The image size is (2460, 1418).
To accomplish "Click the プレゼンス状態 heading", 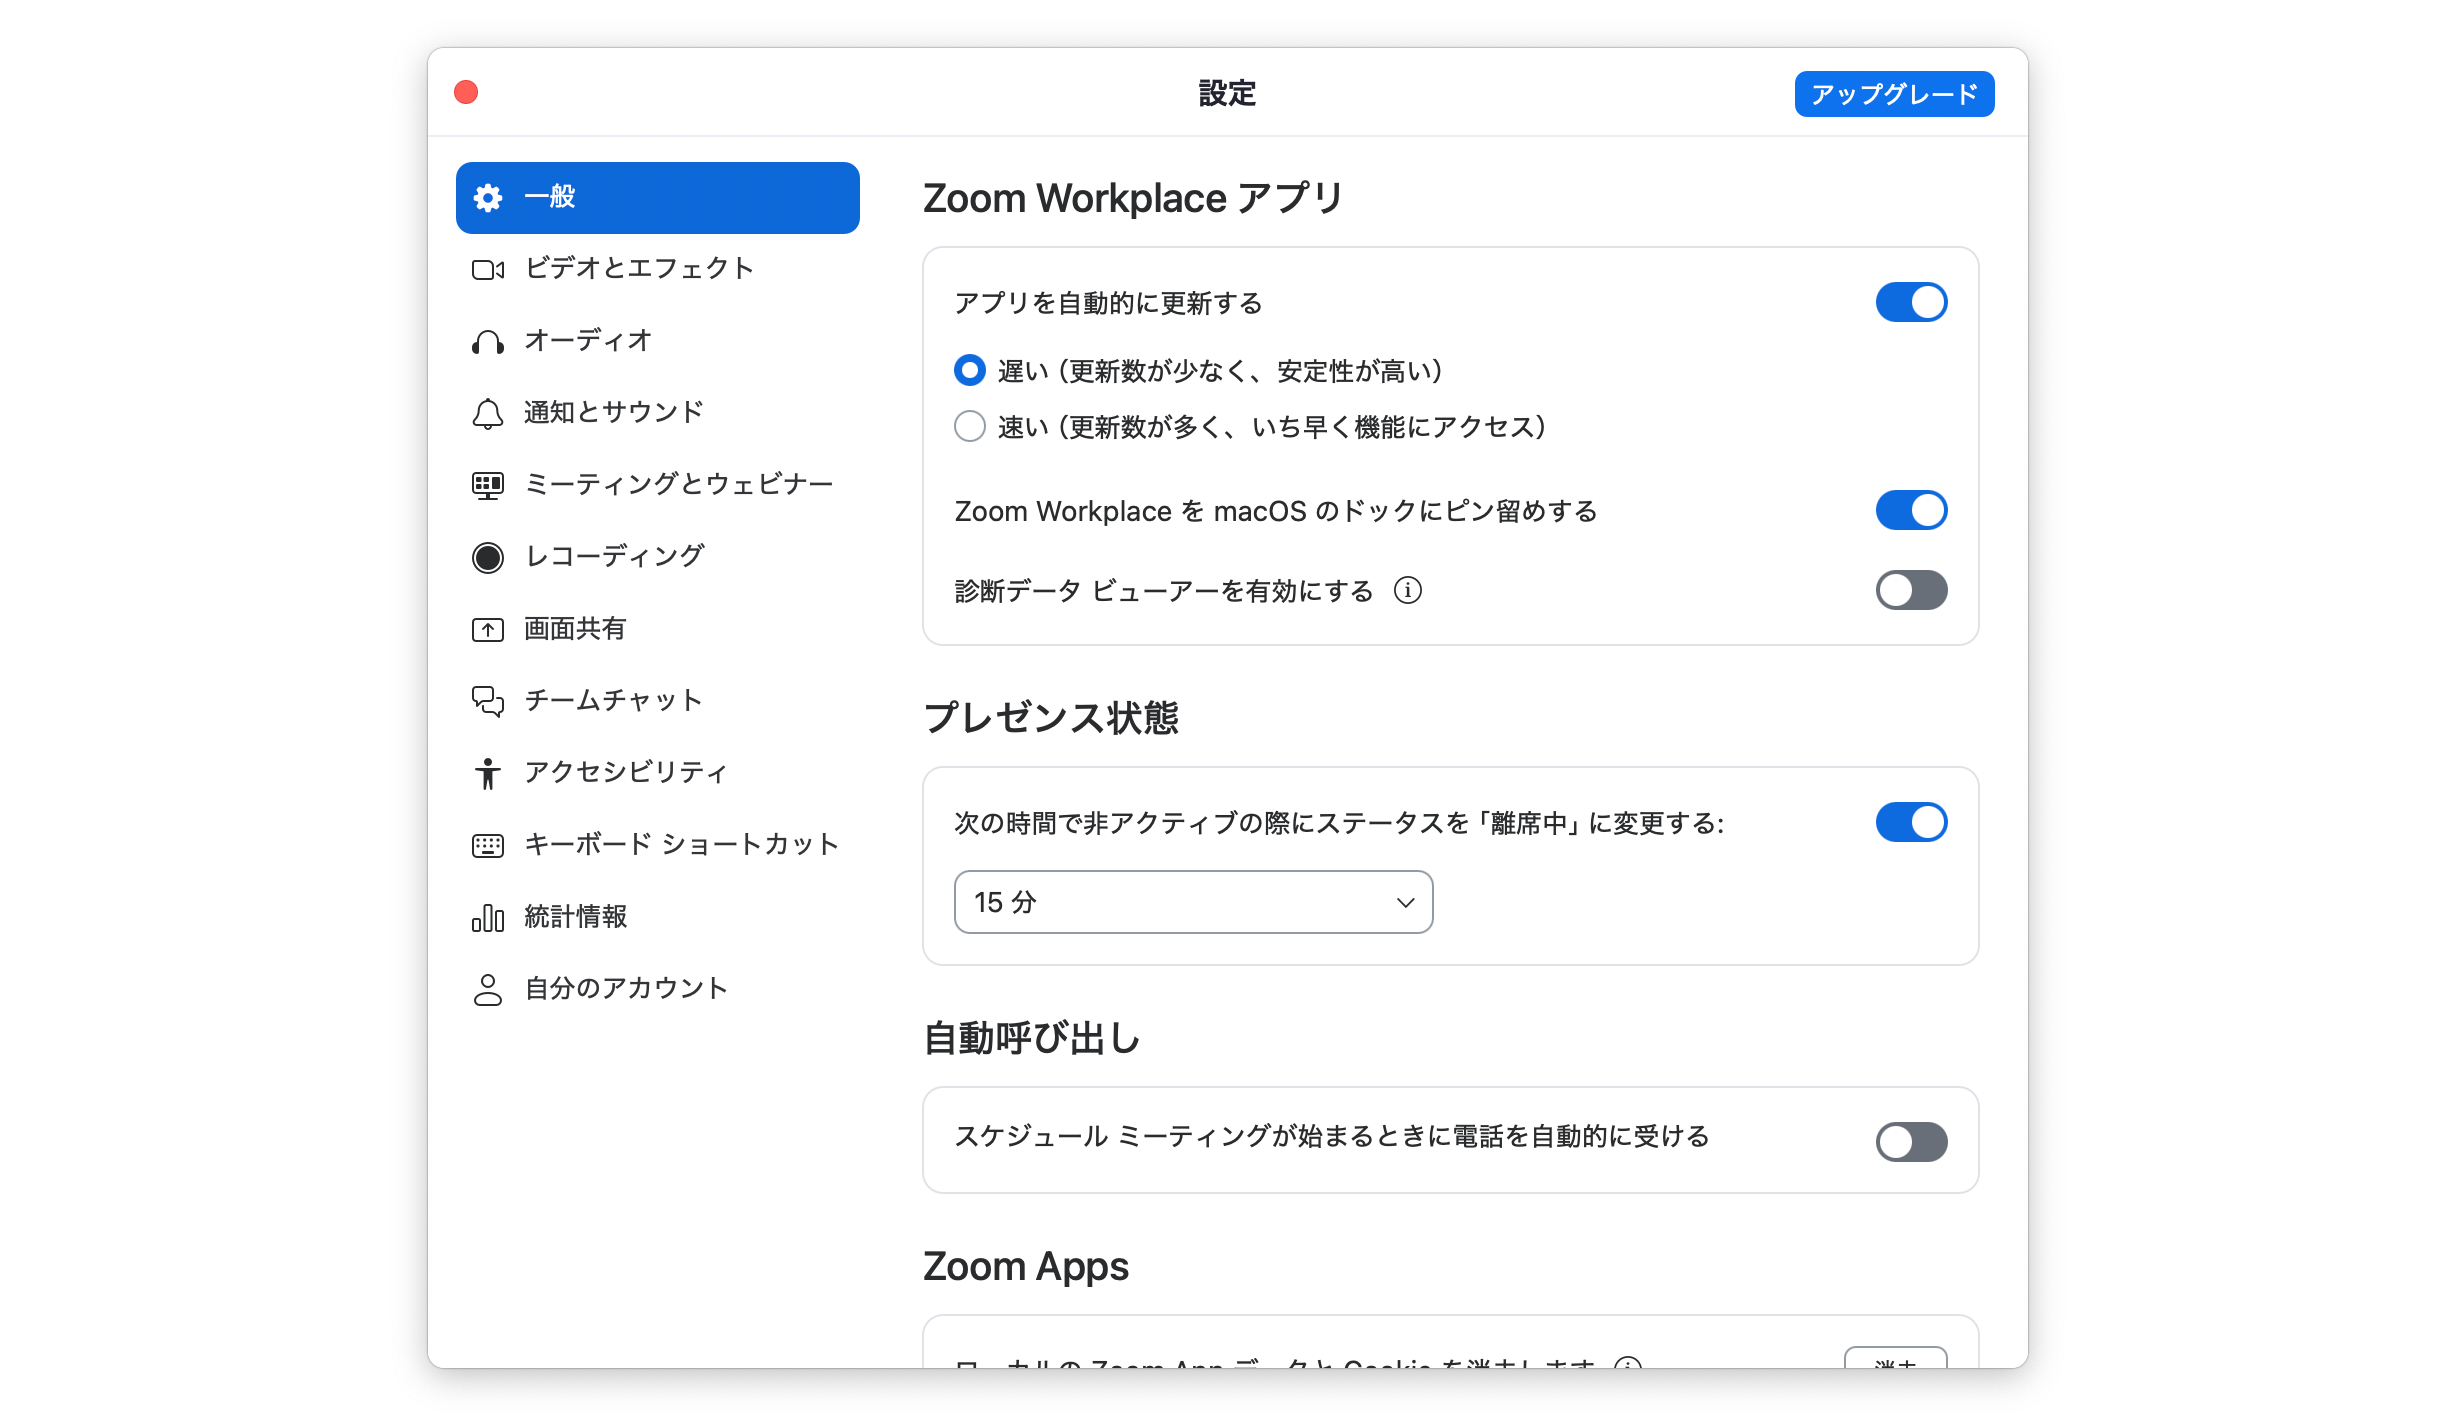I will pos(1051,718).
